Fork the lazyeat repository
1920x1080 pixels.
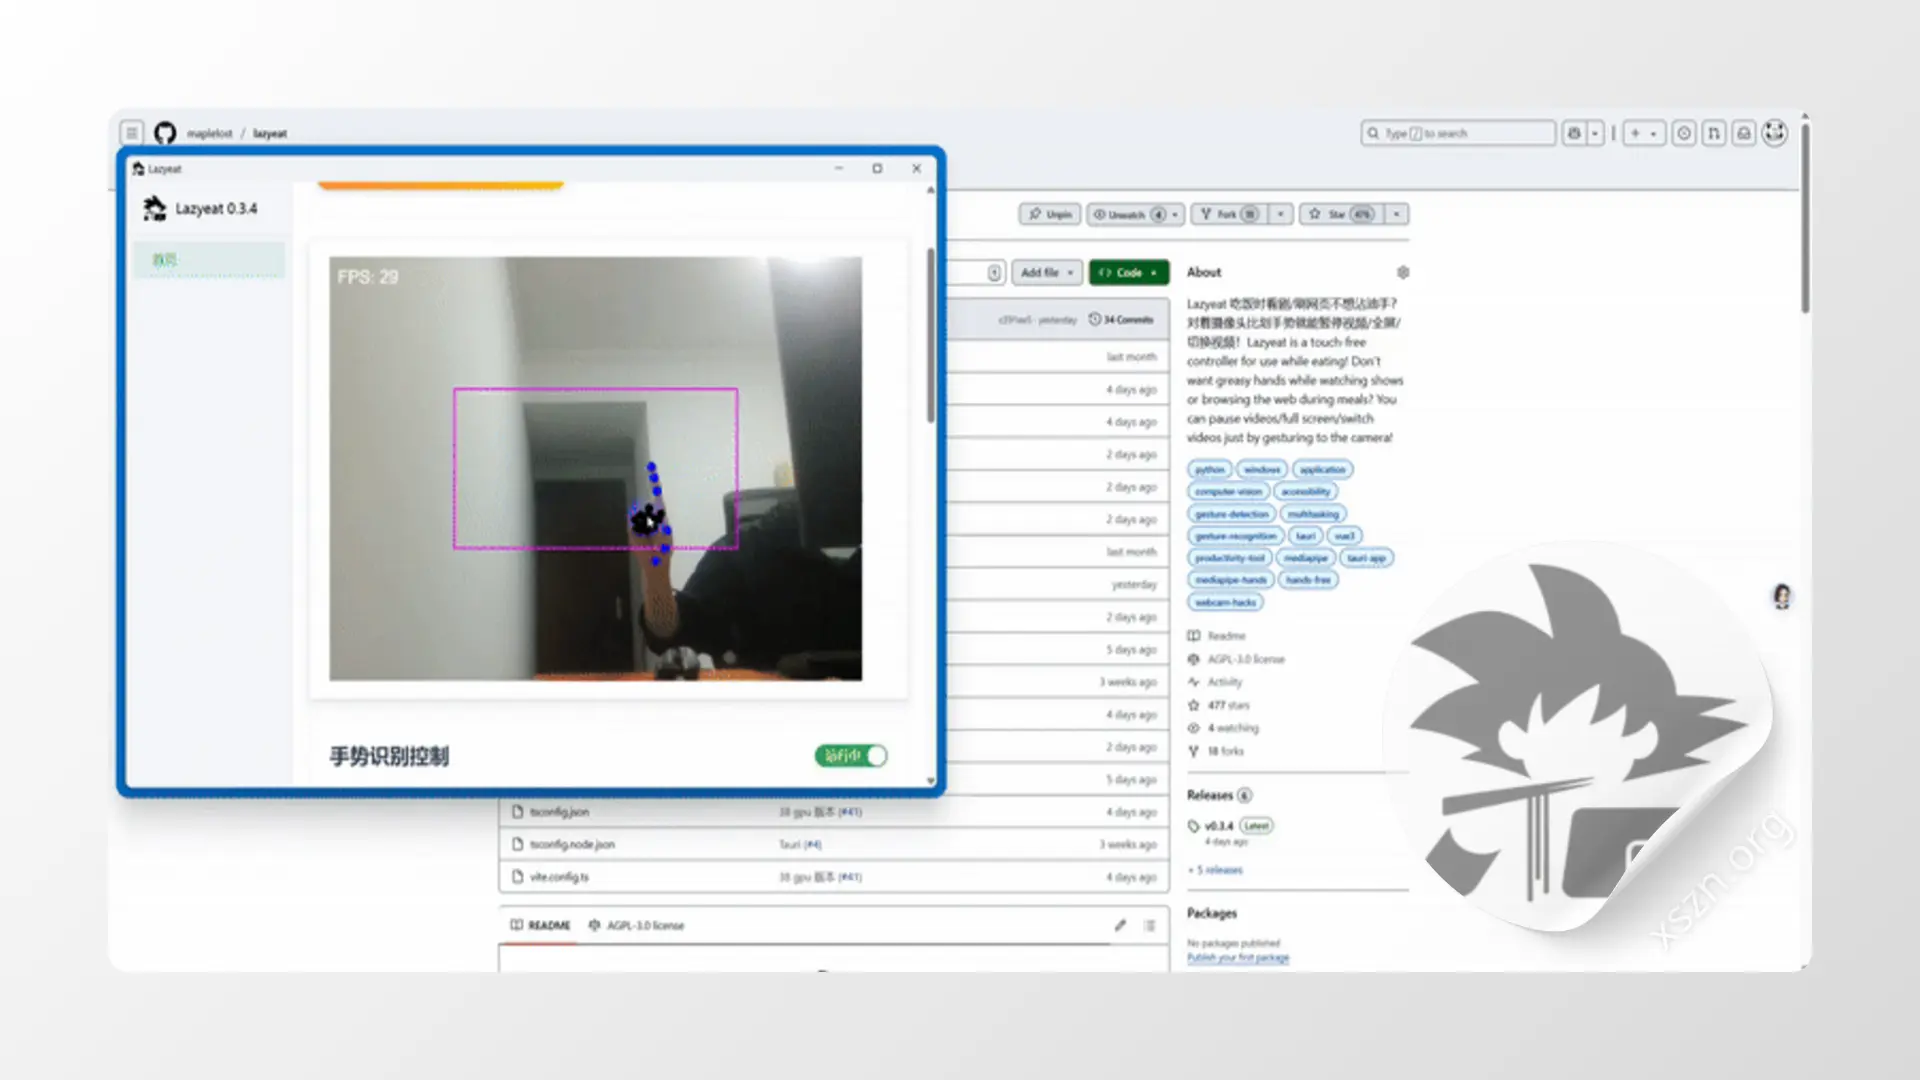[x=1229, y=214]
